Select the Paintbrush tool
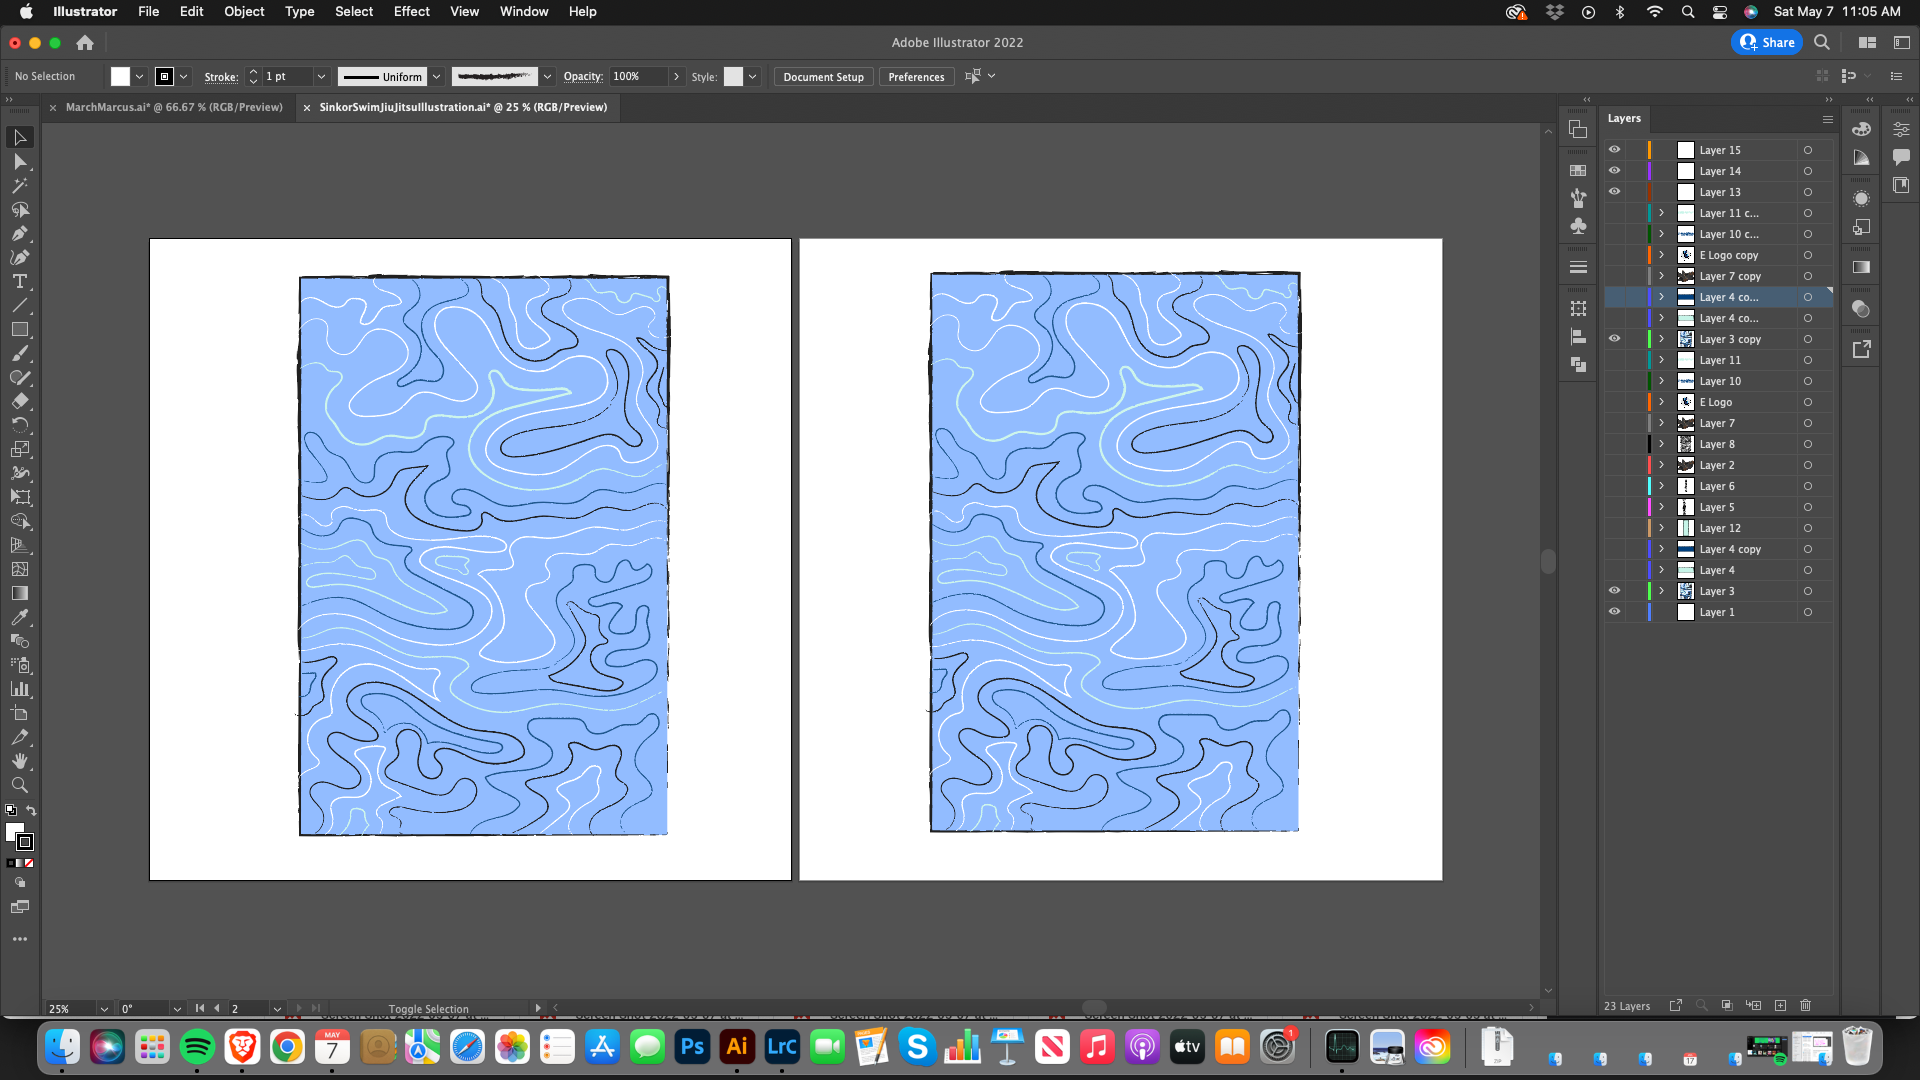The image size is (1920, 1080). (x=19, y=354)
